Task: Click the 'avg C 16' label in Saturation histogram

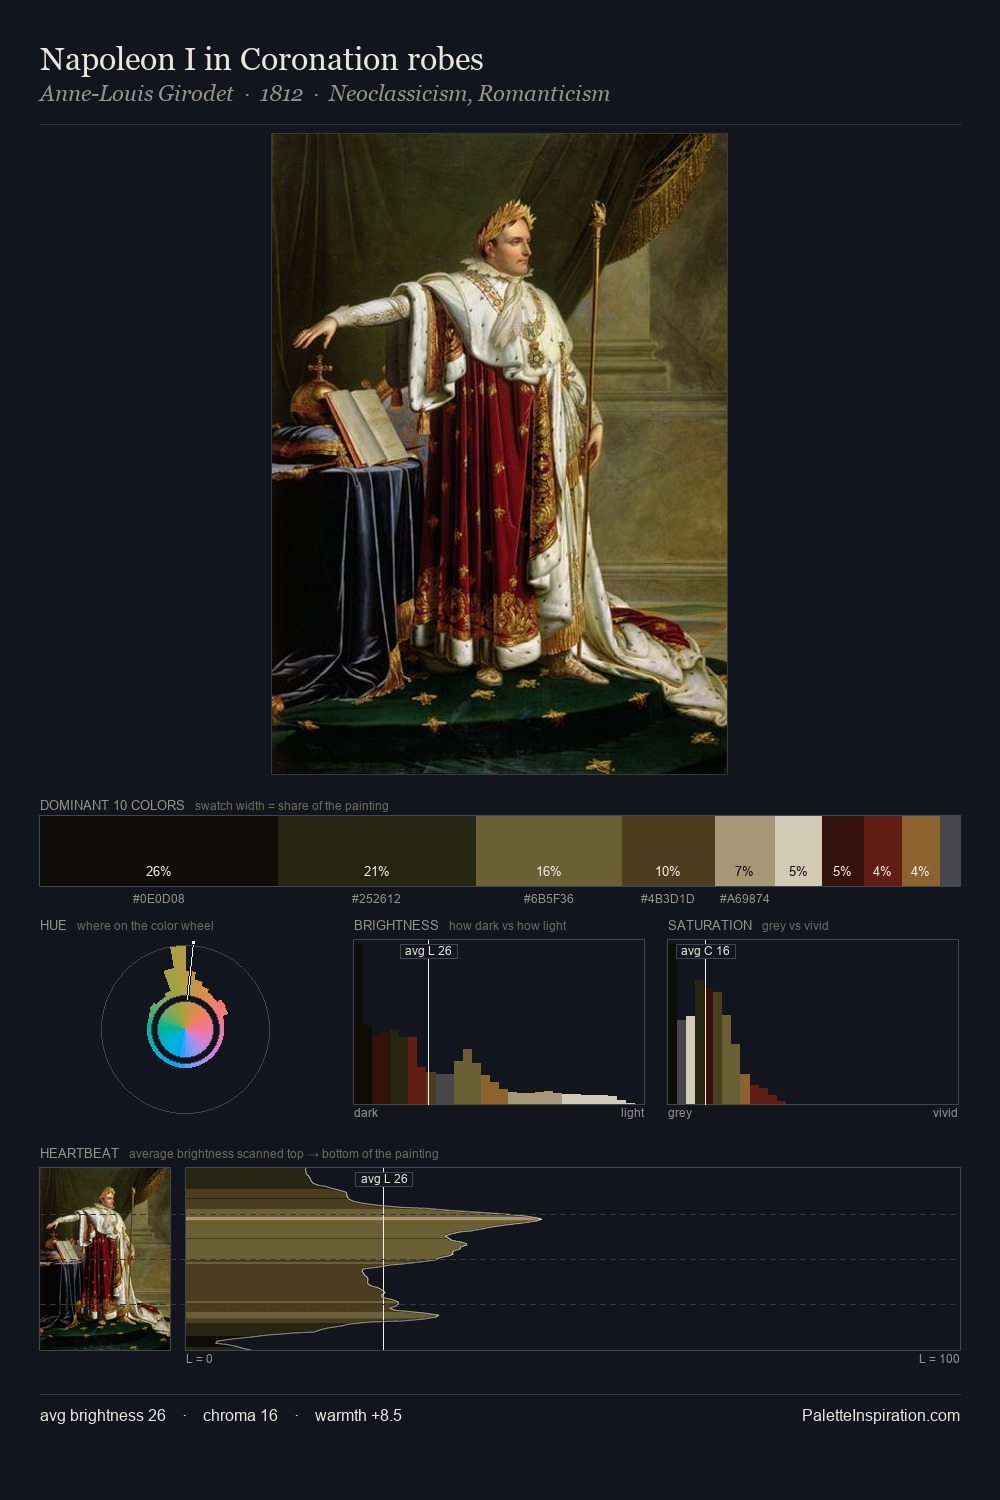Action: 705,951
